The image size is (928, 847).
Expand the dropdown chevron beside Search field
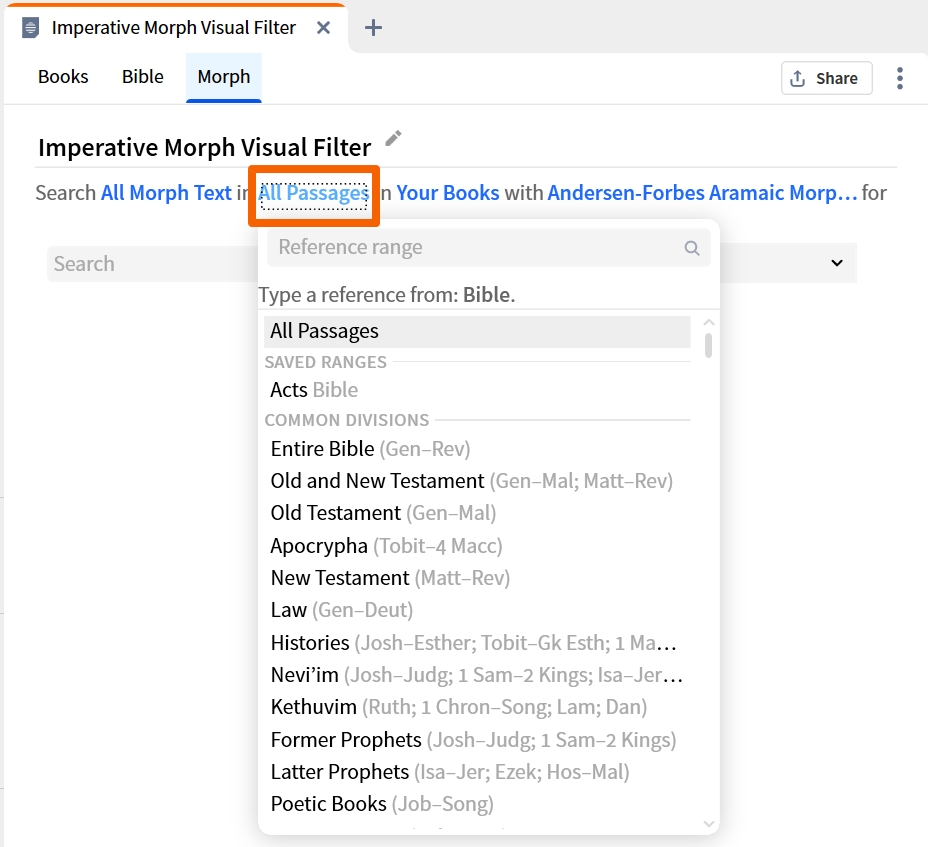(x=836, y=263)
